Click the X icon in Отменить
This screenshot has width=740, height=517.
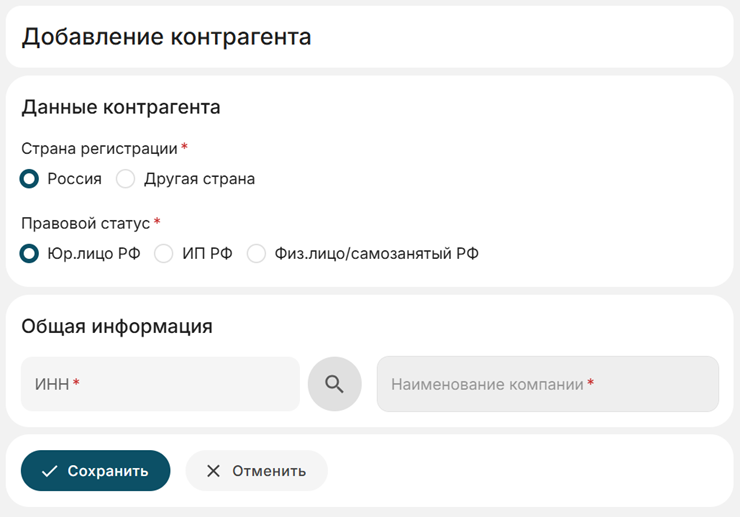(213, 471)
